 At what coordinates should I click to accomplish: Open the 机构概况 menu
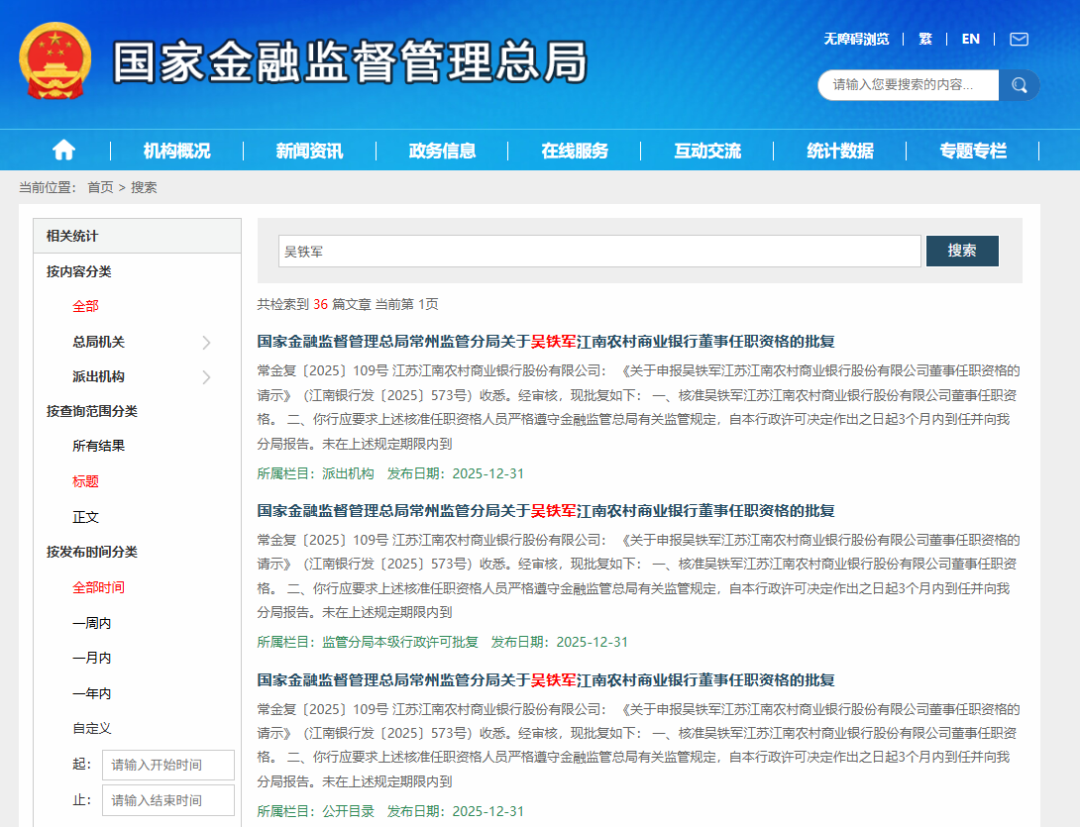[x=176, y=151]
